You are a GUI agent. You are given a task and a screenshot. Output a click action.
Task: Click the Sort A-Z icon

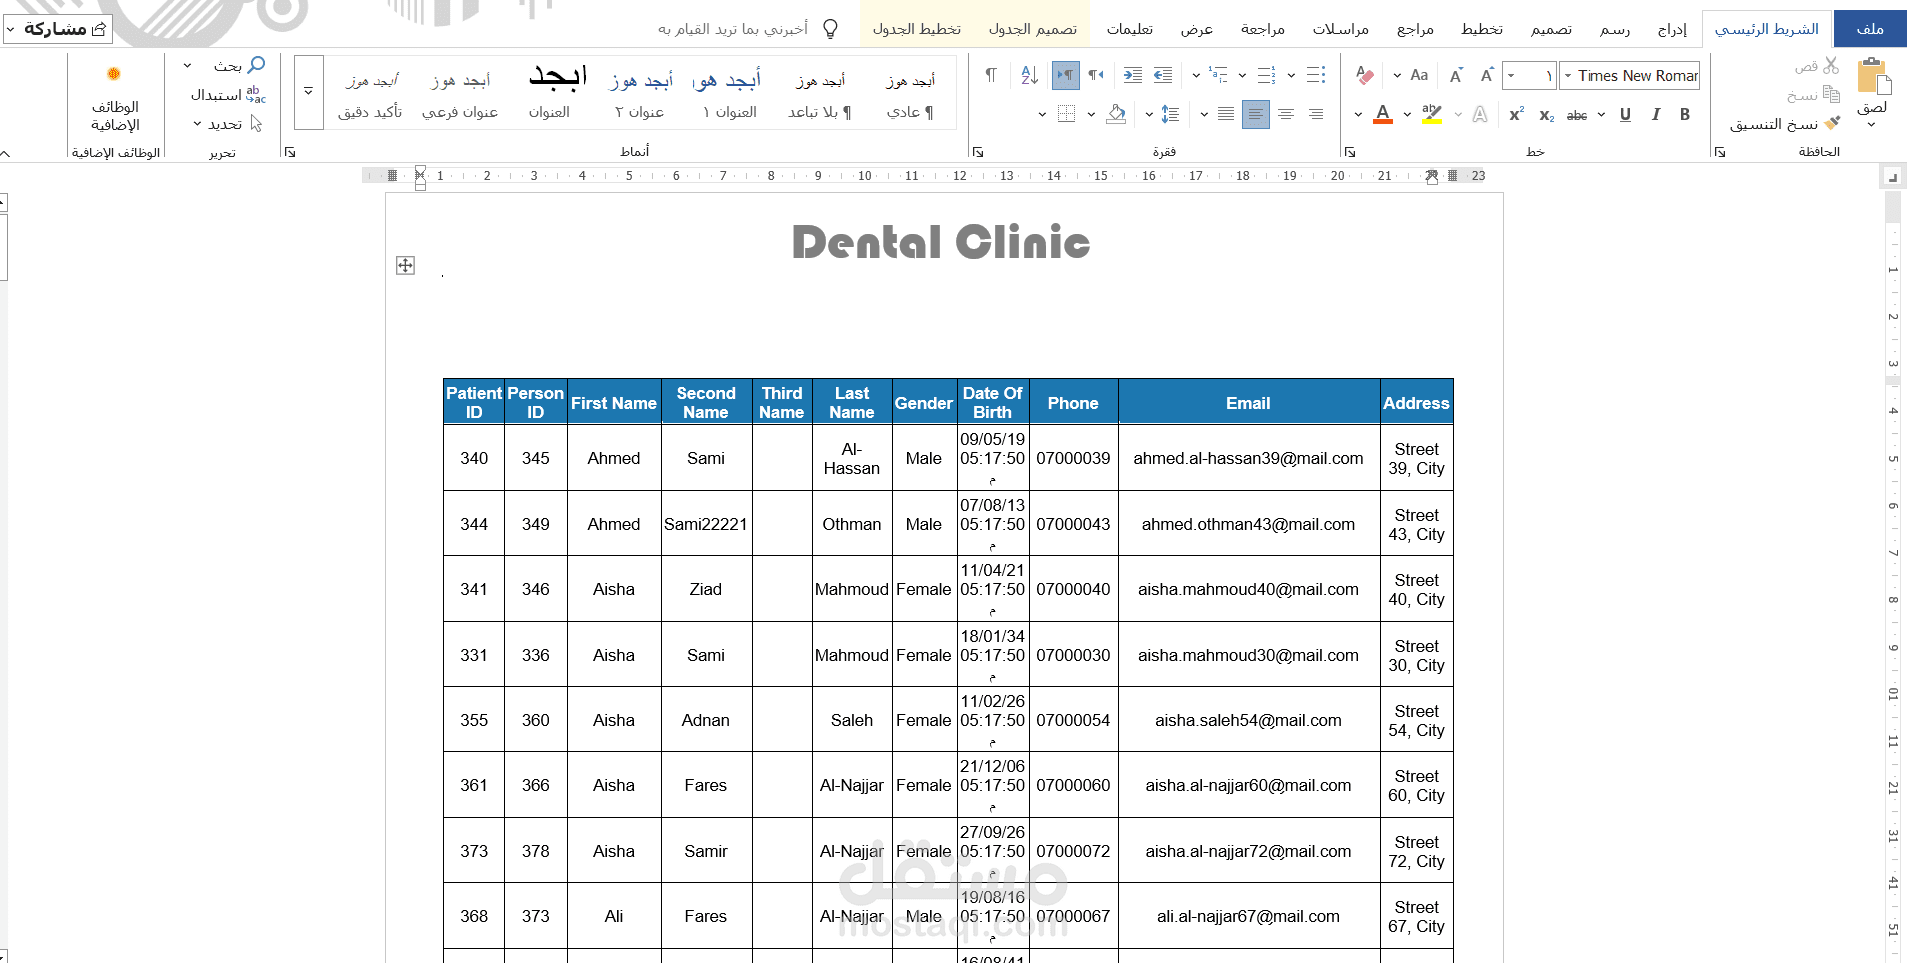(1029, 75)
